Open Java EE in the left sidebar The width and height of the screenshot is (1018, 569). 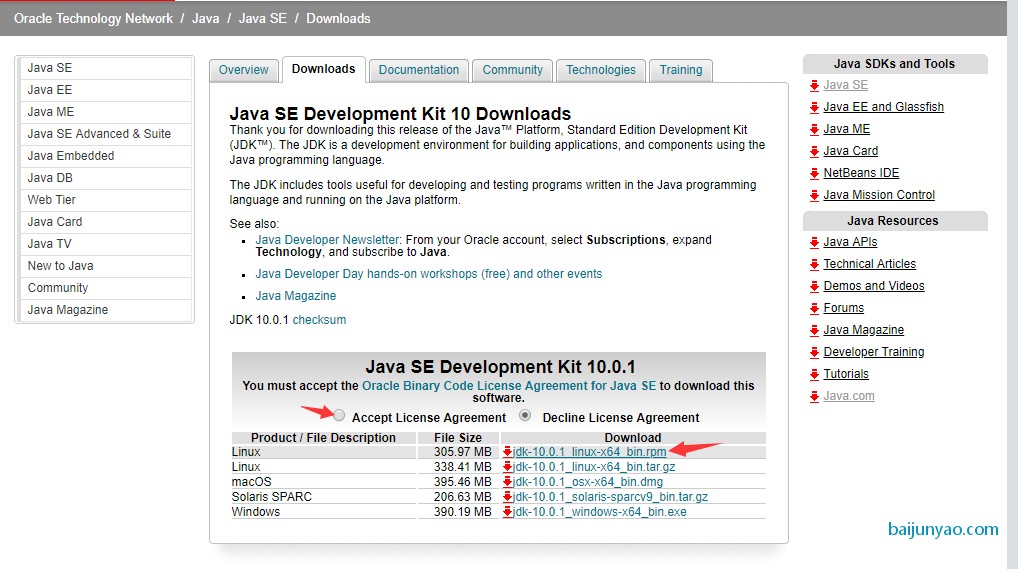[x=105, y=90]
